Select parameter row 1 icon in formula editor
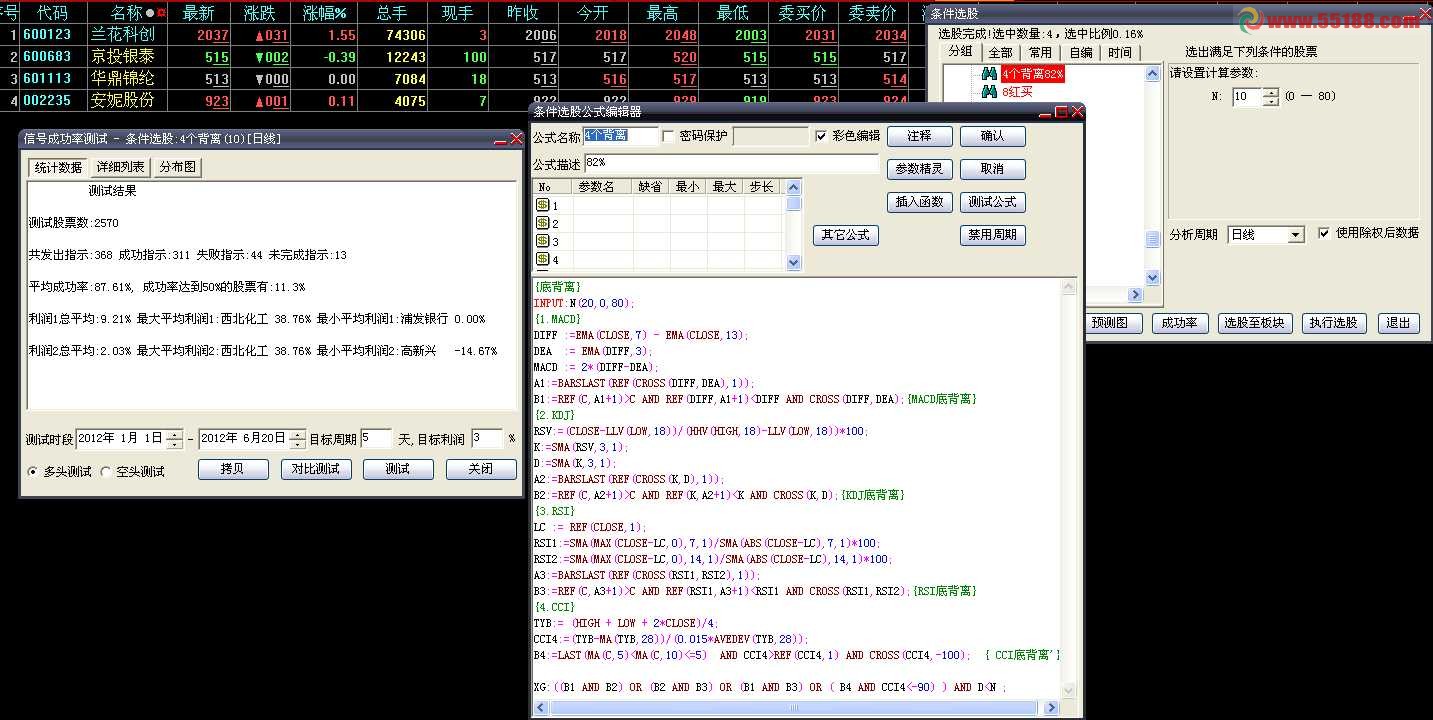This screenshot has width=1433, height=720. point(543,205)
